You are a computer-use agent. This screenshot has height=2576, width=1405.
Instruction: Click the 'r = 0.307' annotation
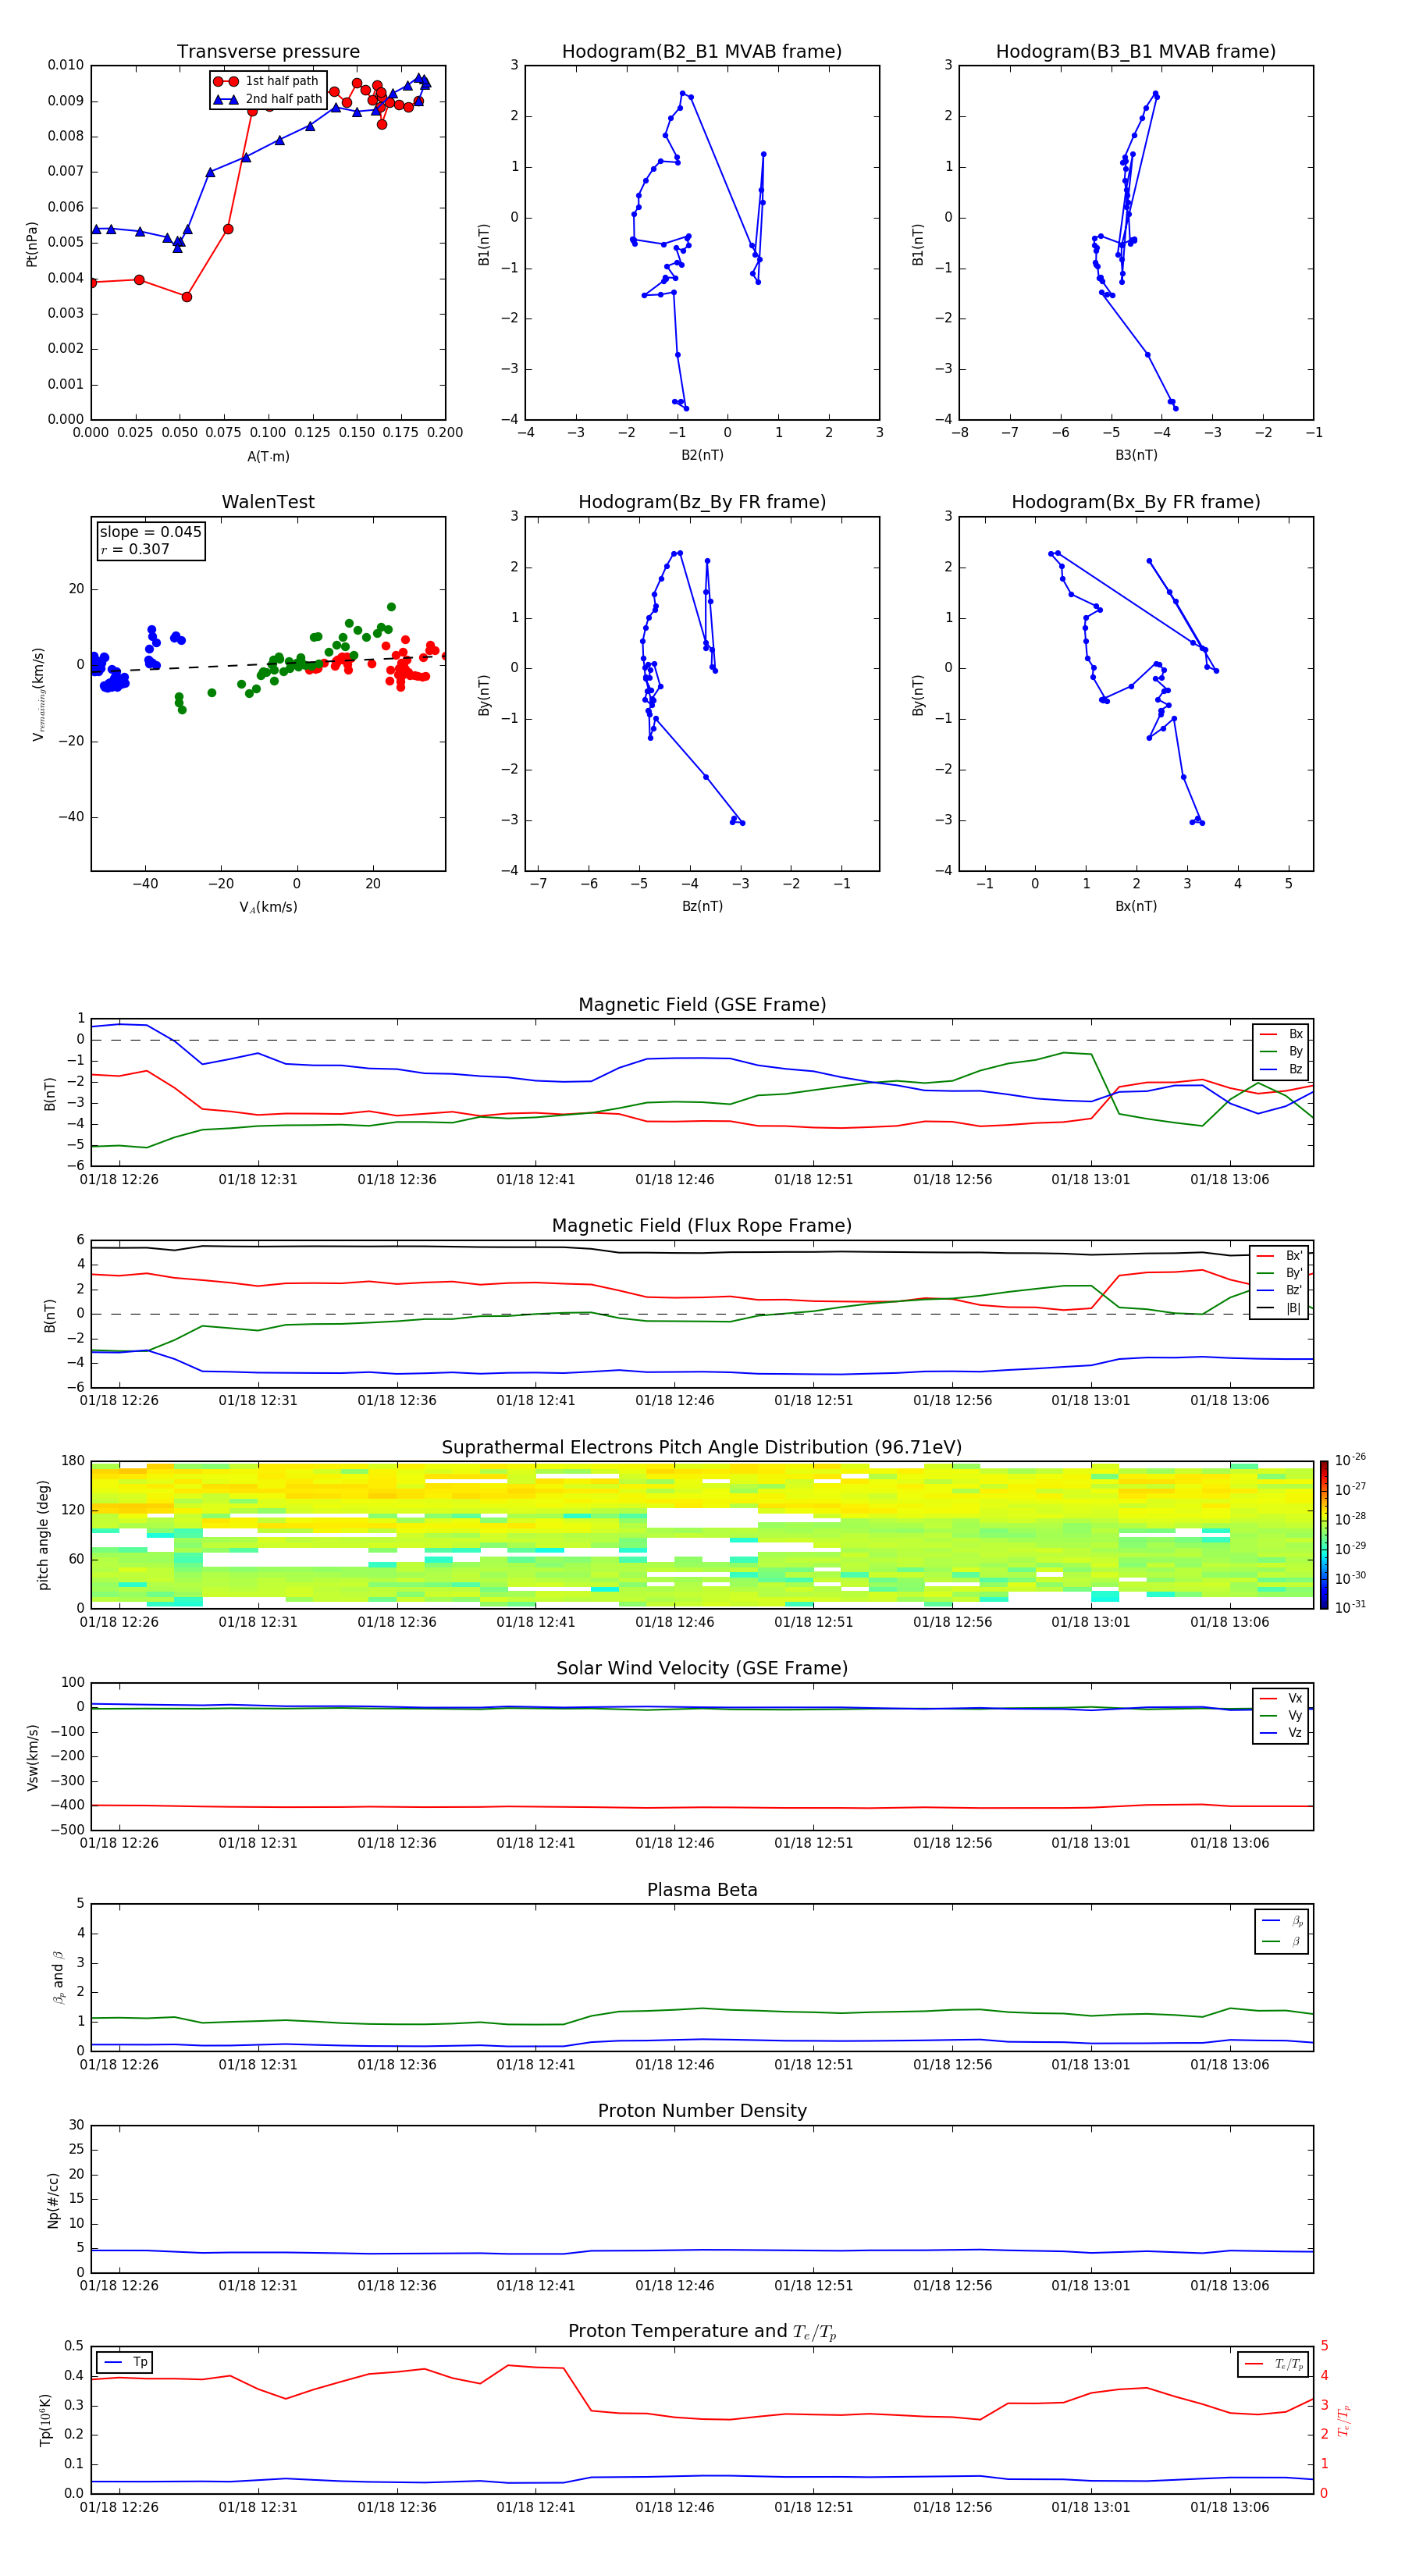135,549
